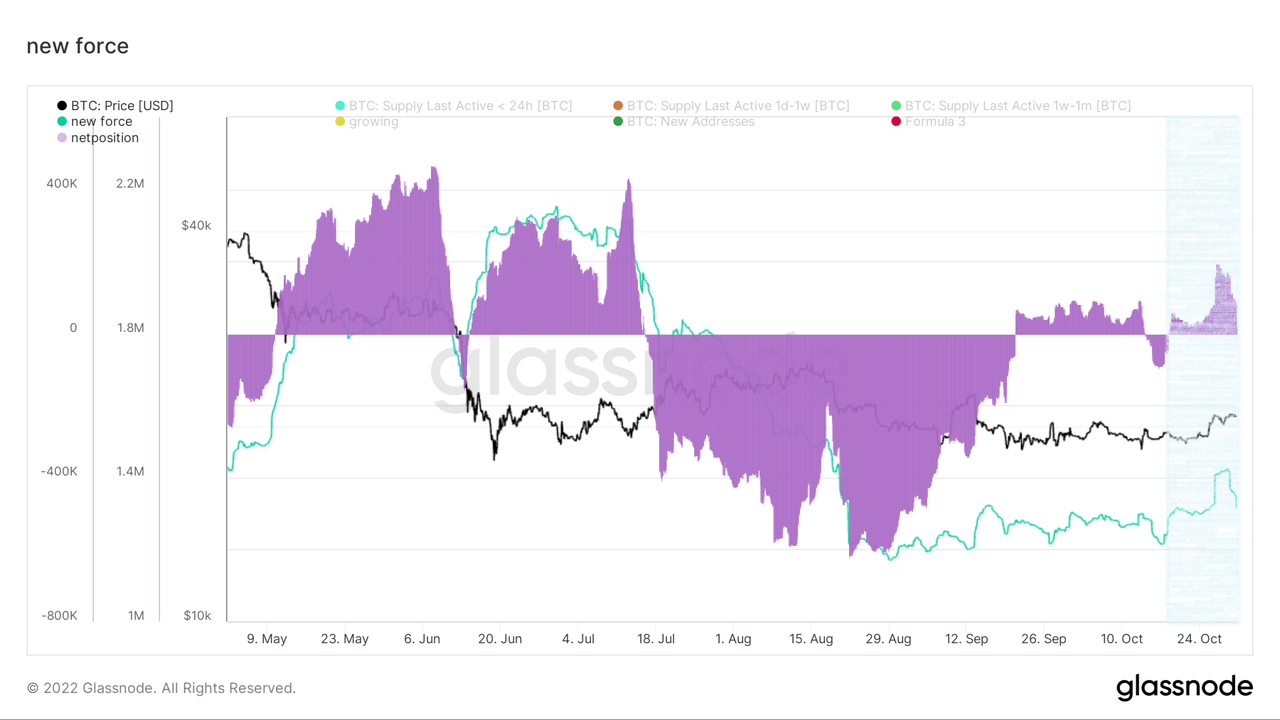Image resolution: width=1280 pixels, height=720 pixels.
Task: Toggle the BTC: New Addresses series label
Action: click(690, 122)
